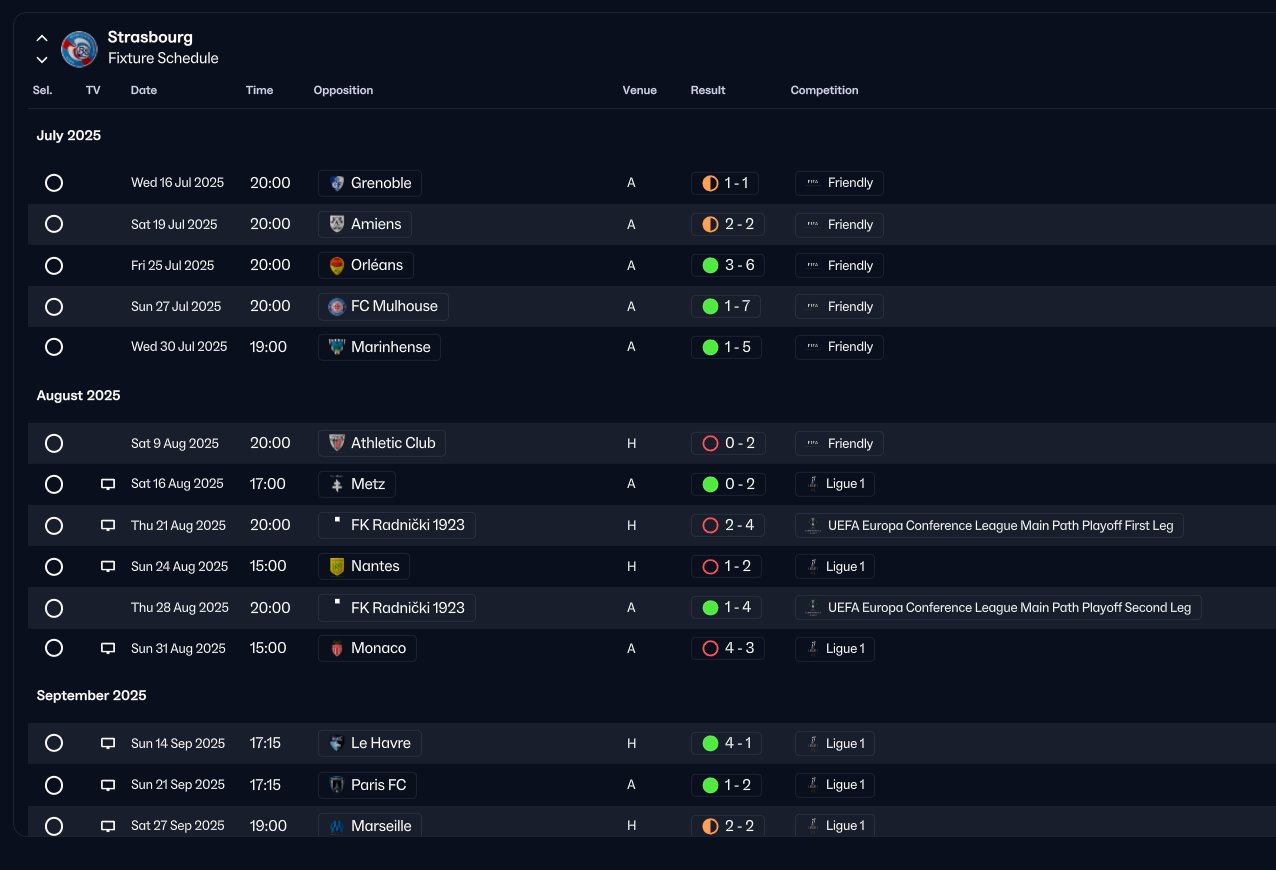Sort by the Date column header

tap(144, 90)
